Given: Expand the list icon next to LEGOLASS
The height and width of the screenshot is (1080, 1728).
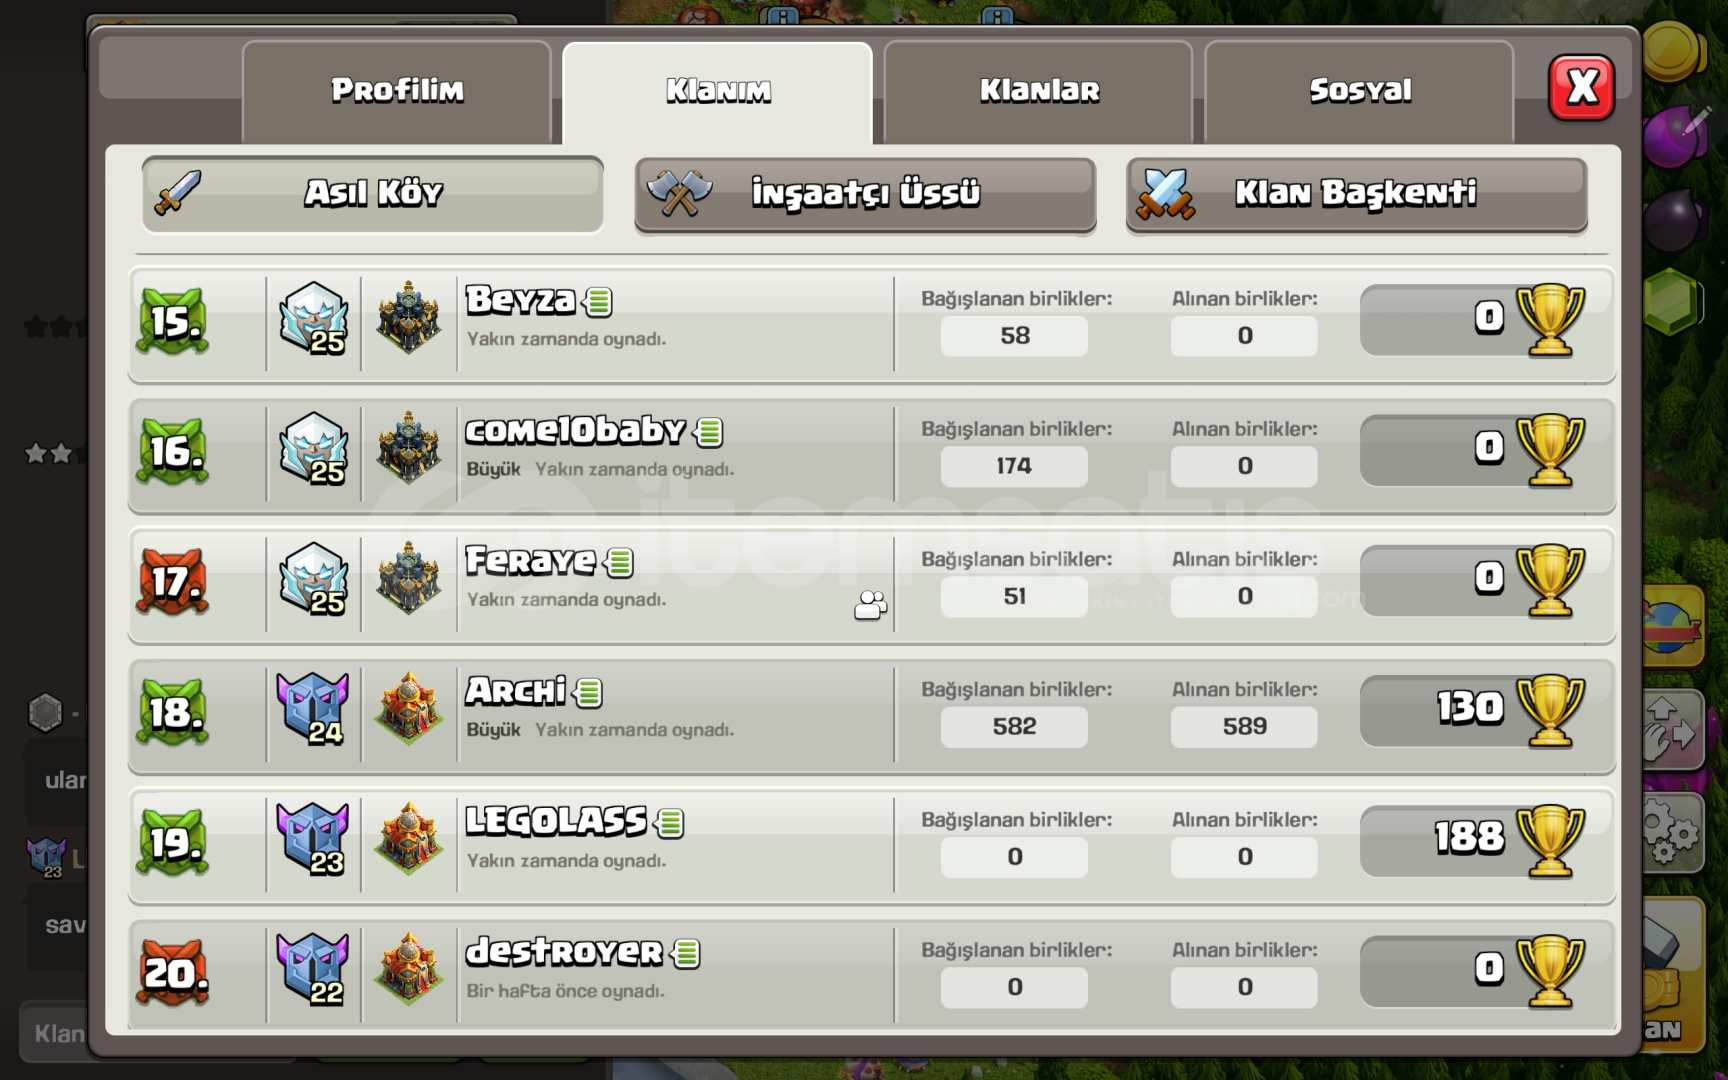Looking at the screenshot, I should coord(670,824).
